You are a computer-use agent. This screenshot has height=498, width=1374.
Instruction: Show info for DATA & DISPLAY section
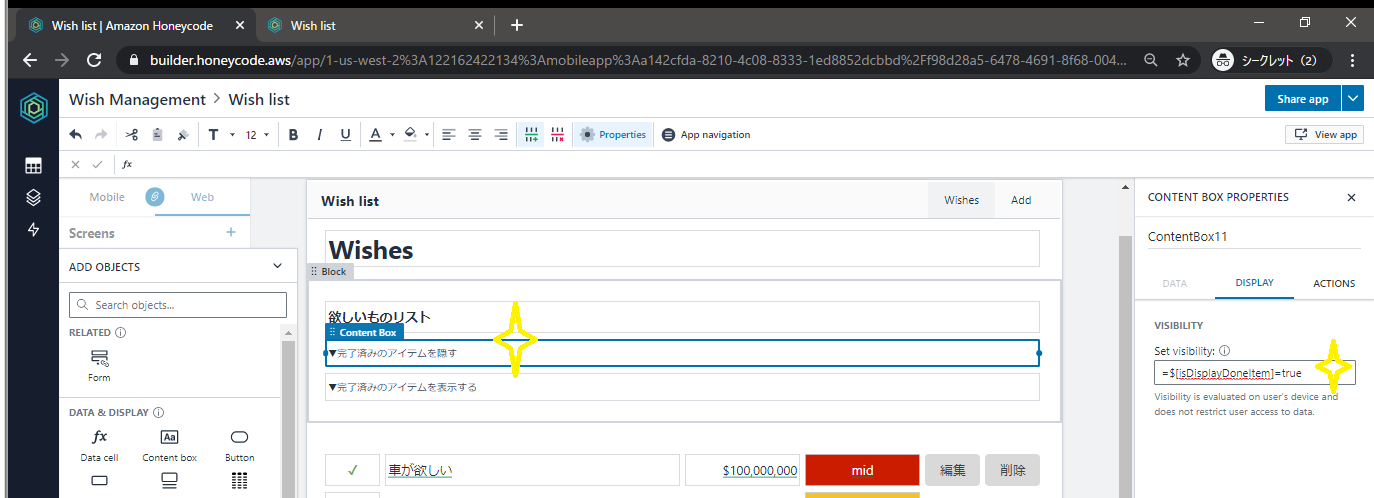coord(158,412)
